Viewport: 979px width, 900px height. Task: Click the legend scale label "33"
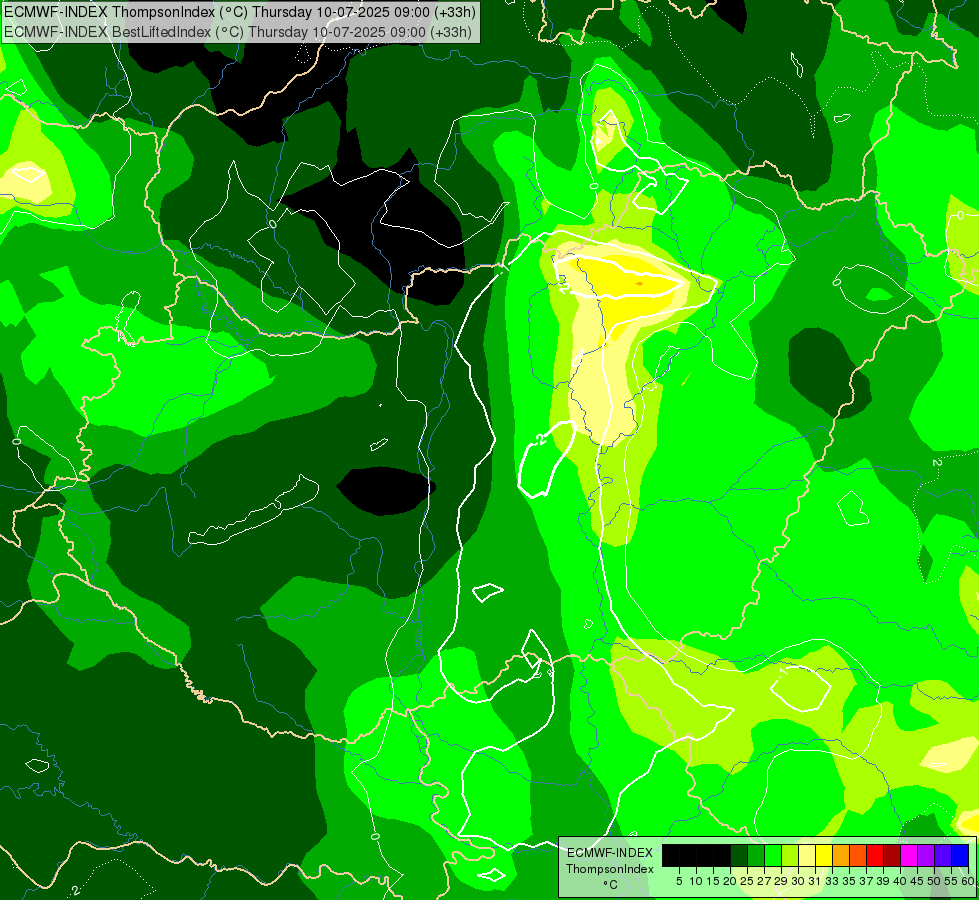click(x=832, y=881)
